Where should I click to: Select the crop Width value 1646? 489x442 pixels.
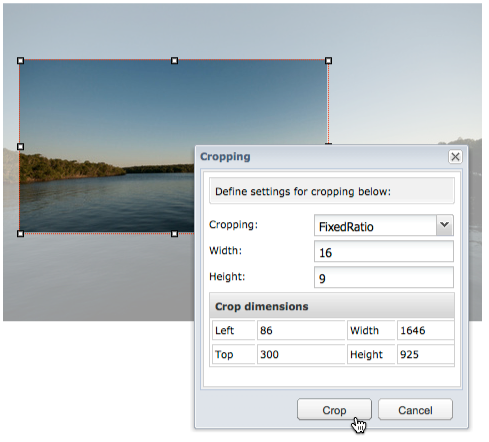click(425, 330)
